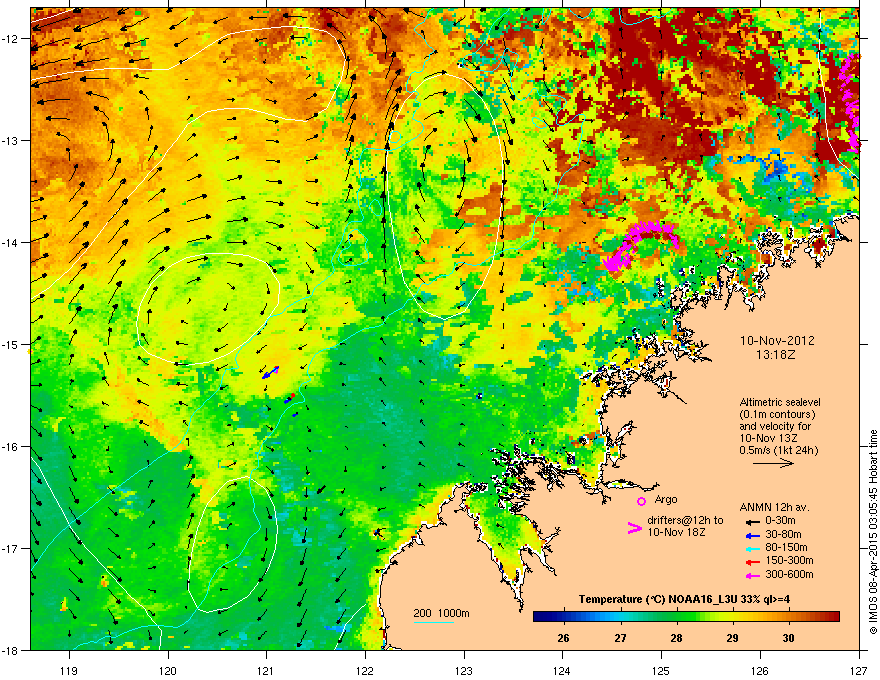The image size is (880, 680).
Task: Click the magenta 300-600m legend arrow
Action: point(752,576)
